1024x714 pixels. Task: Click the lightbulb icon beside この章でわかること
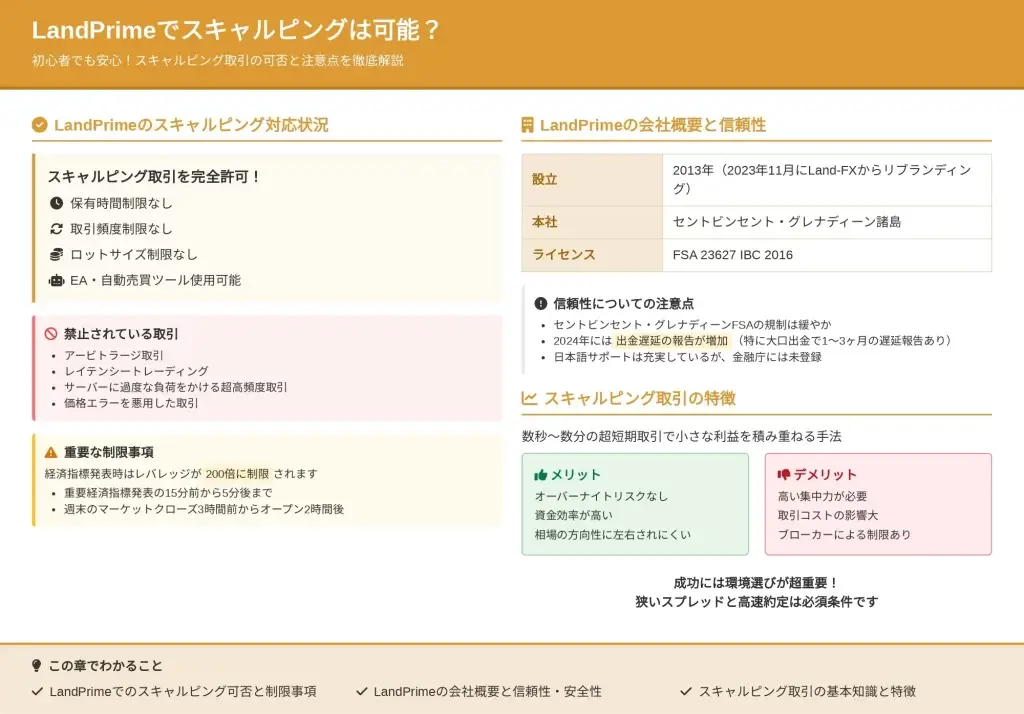point(37,666)
